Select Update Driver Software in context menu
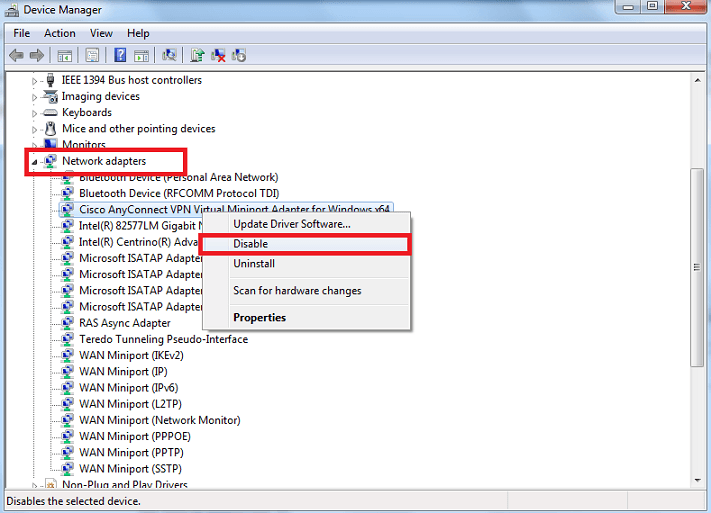Image resolution: width=711 pixels, height=513 pixels. coord(291,224)
